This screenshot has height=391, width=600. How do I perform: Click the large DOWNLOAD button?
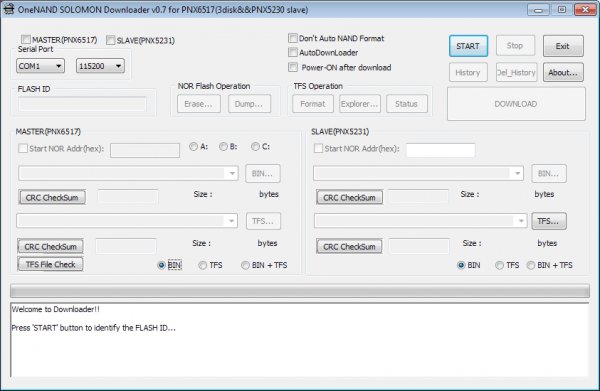coord(516,104)
